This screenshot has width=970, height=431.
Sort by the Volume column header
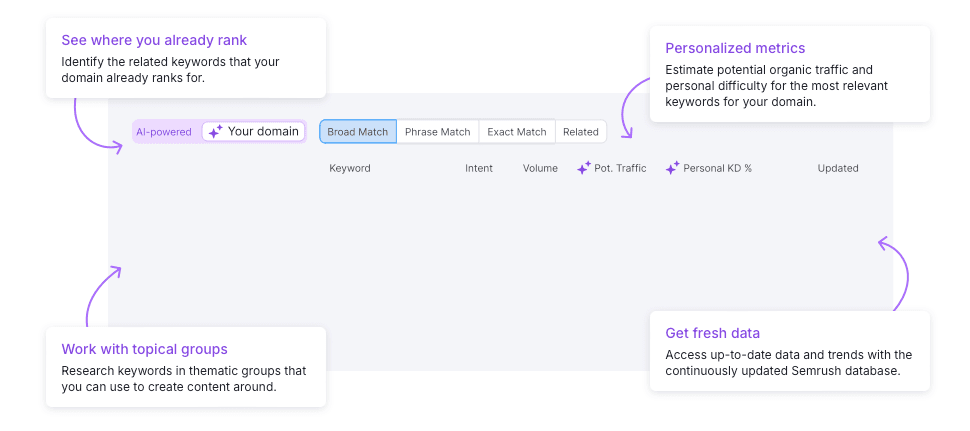click(x=540, y=168)
